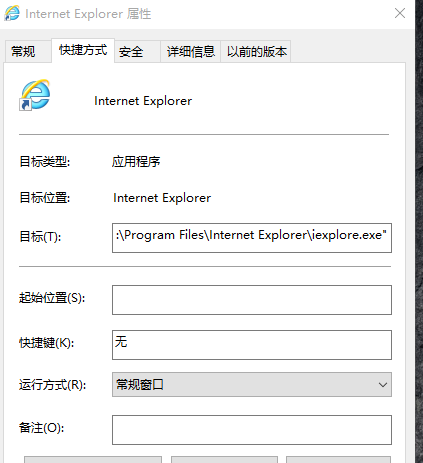Switch to the 常规 tab
Image resolution: width=423 pixels, height=463 pixels.
click(28, 52)
